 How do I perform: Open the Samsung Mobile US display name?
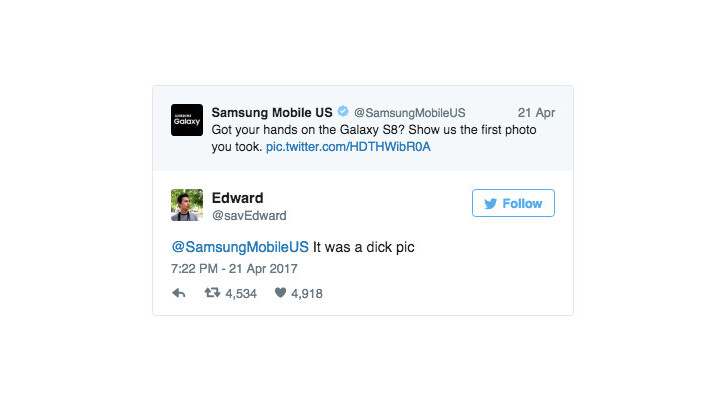(x=272, y=112)
